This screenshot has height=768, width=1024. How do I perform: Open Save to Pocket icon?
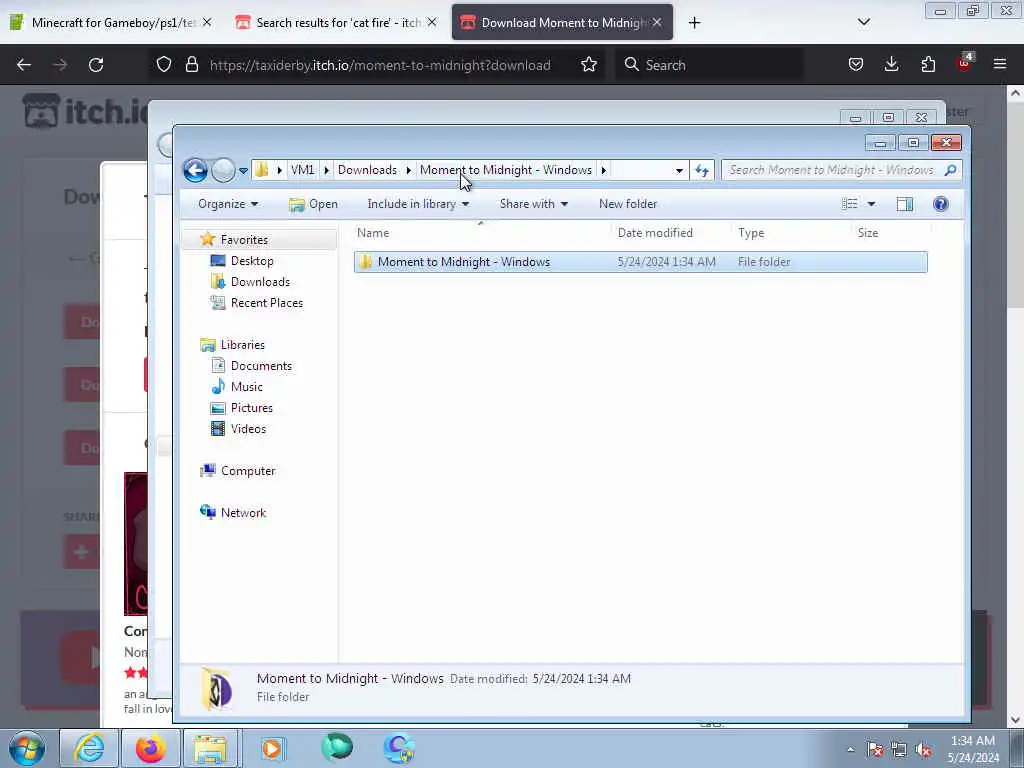856,64
